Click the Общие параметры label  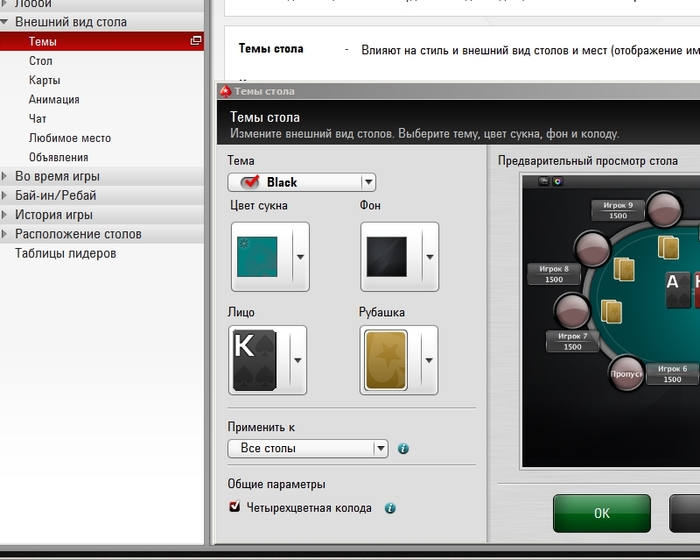point(276,484)
